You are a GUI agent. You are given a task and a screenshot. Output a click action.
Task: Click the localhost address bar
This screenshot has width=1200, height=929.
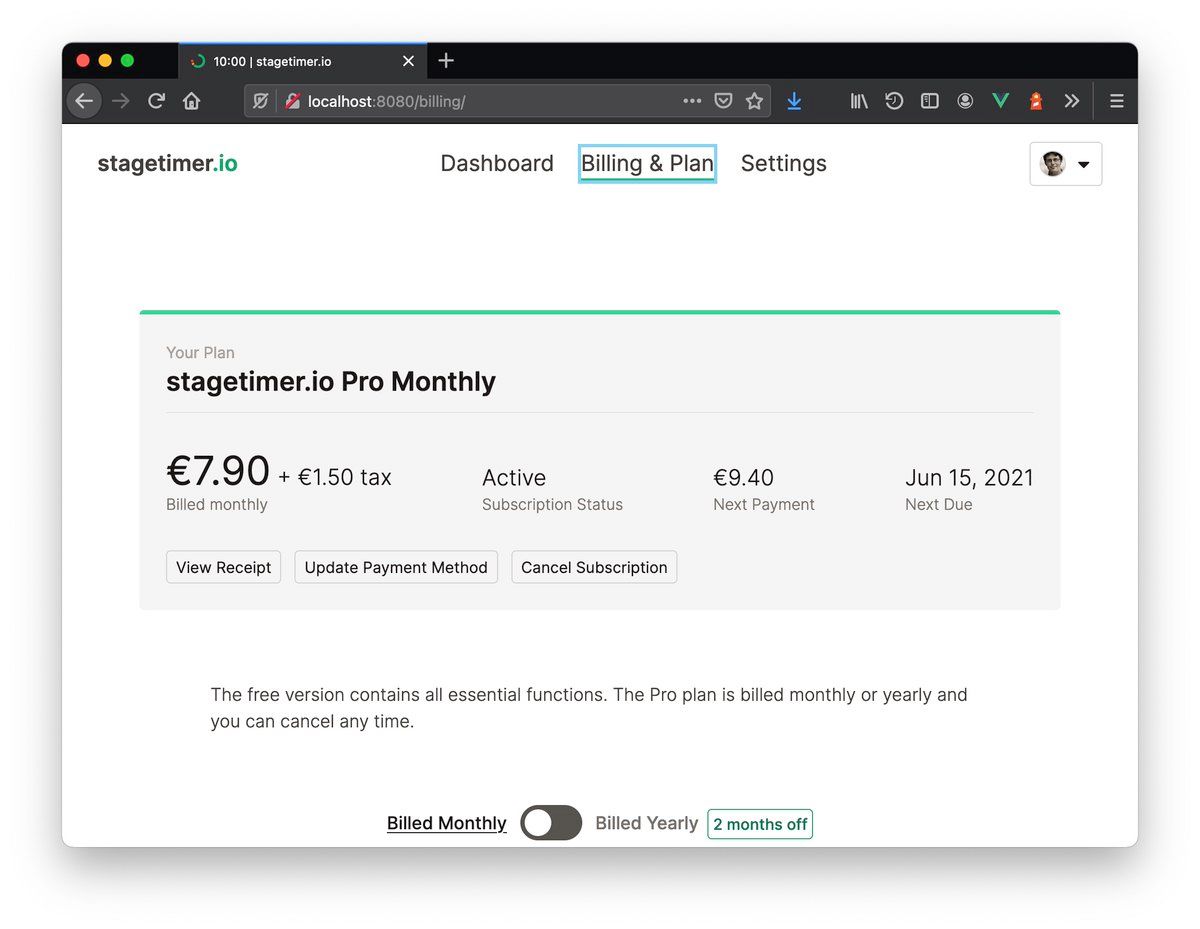480,101
